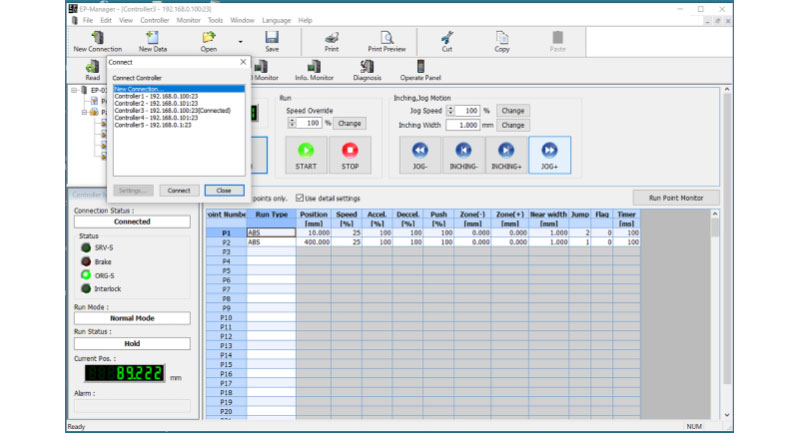Click the INCHING+ motion button
Viewport: 800px width, 433px height.
[506, 155]
